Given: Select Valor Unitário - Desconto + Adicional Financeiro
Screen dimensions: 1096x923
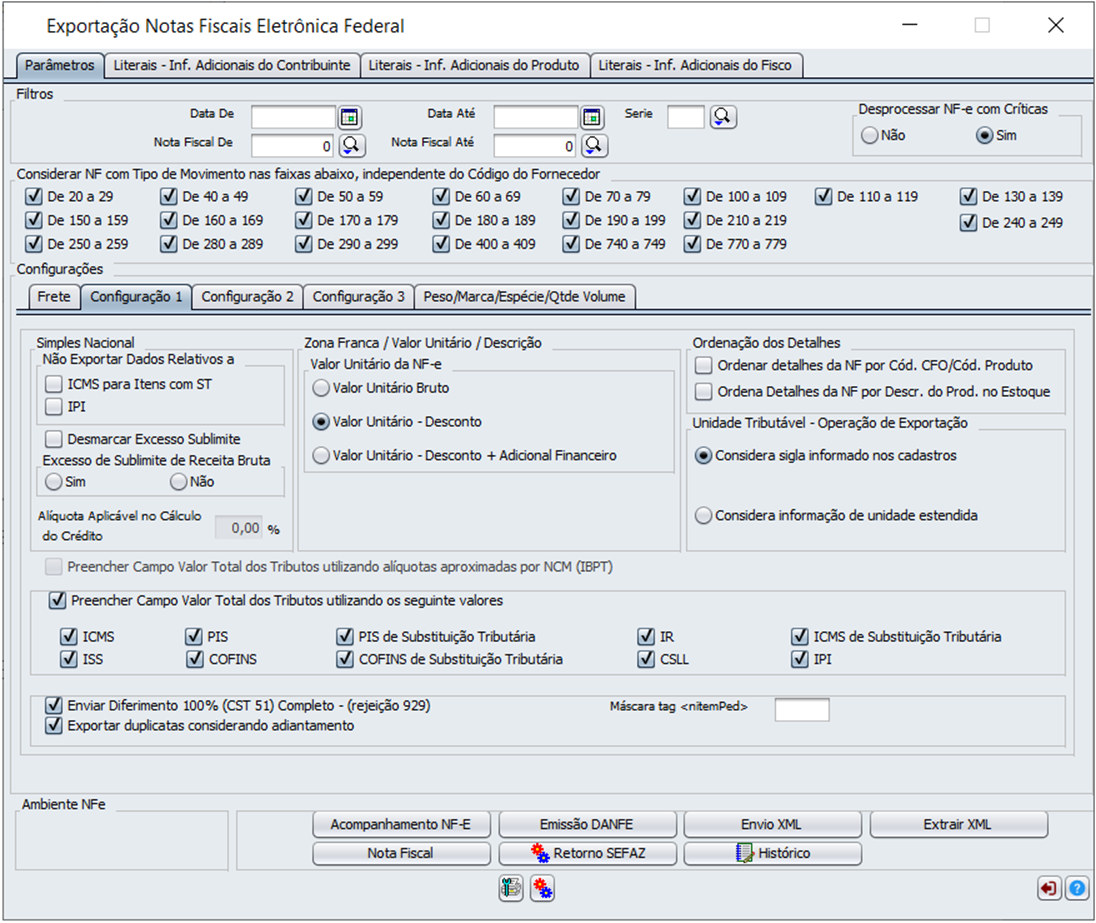Looking at the screenshot, I should tap(321, 455).
